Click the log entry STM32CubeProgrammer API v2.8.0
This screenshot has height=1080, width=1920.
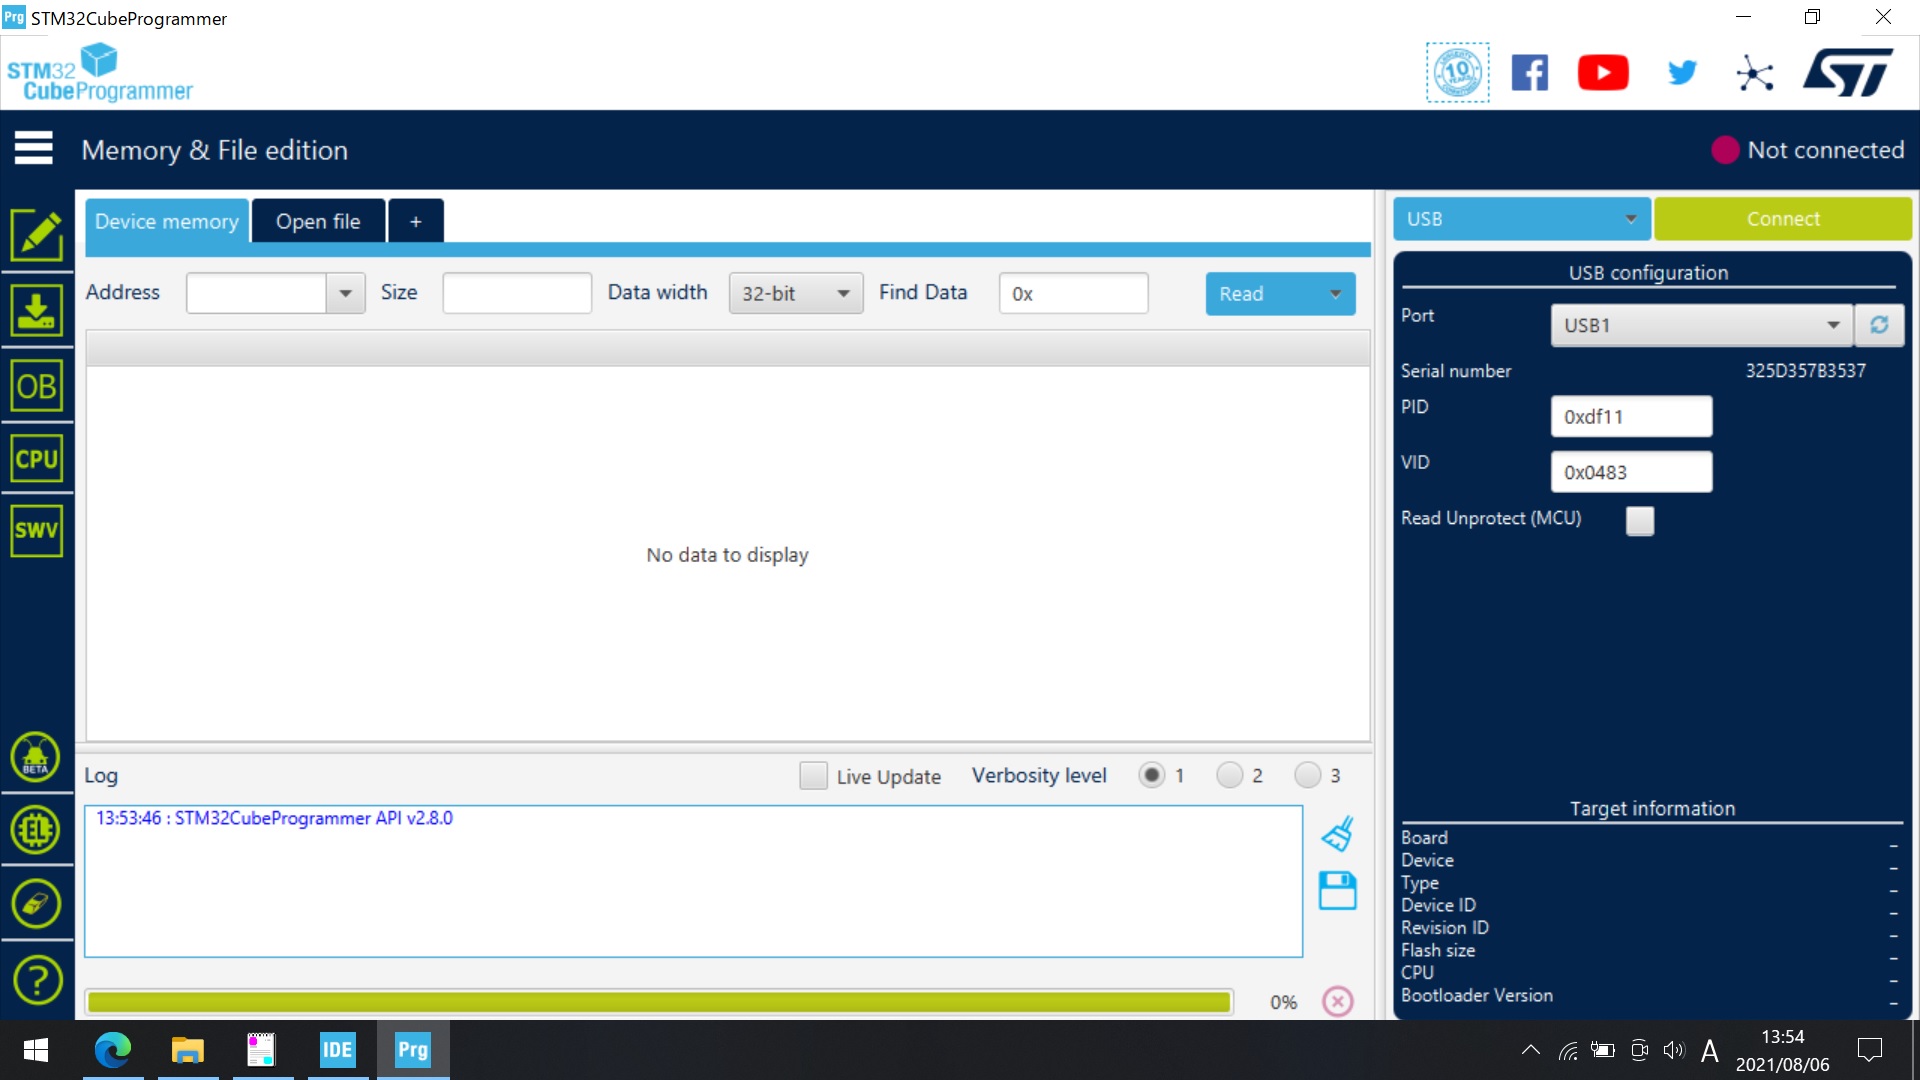tap(274, 818)
